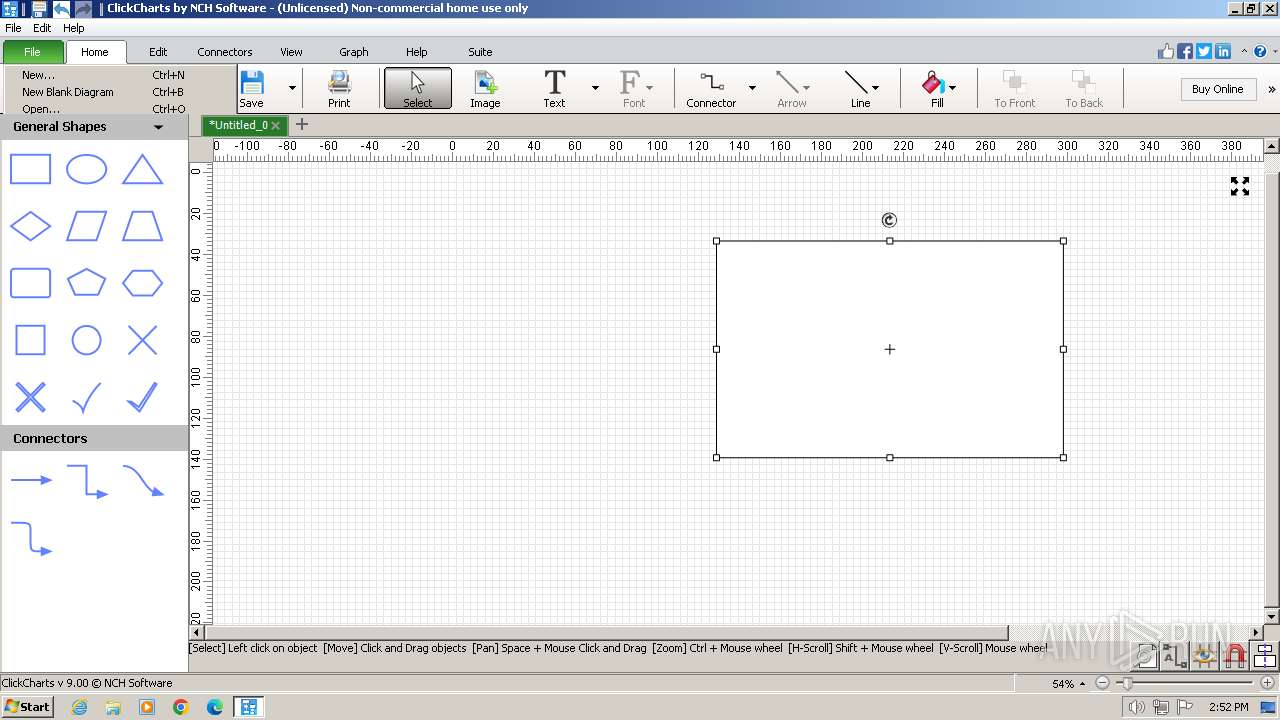Viewport: 1280px width, 720px height.
Task: Open the Windows Start button
Action: pyautogui.click(x=27, y=707)
